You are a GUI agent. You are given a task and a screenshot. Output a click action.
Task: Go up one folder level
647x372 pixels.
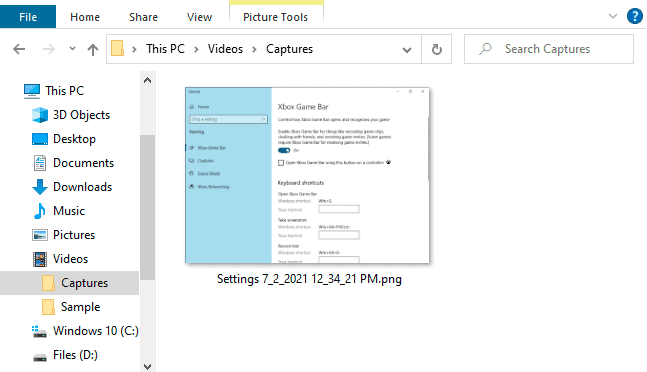93,49
